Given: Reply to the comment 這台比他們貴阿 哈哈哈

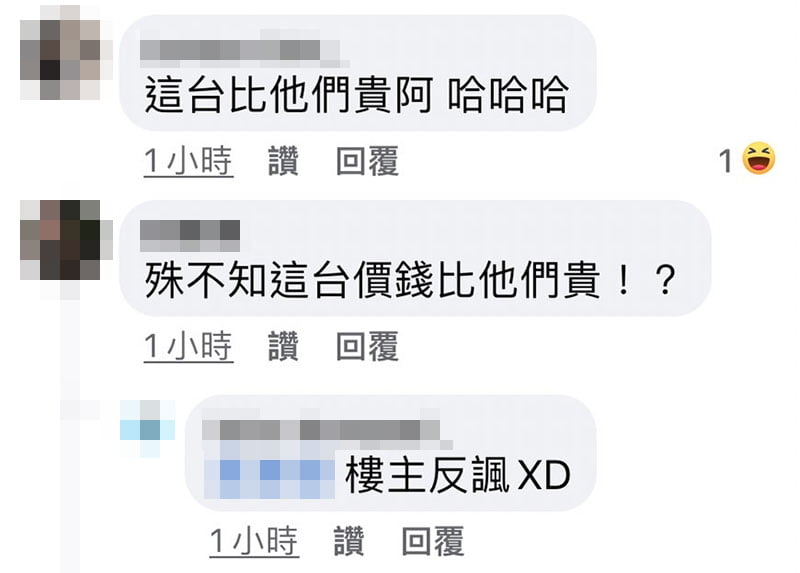Looking at the screenshot, I should 367,161.
